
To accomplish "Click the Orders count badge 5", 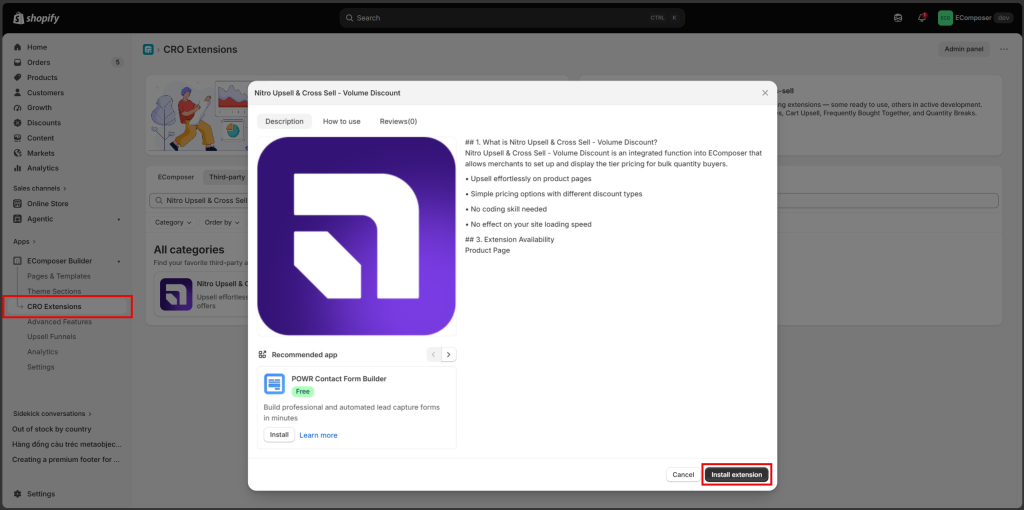I will click(117, 63).
